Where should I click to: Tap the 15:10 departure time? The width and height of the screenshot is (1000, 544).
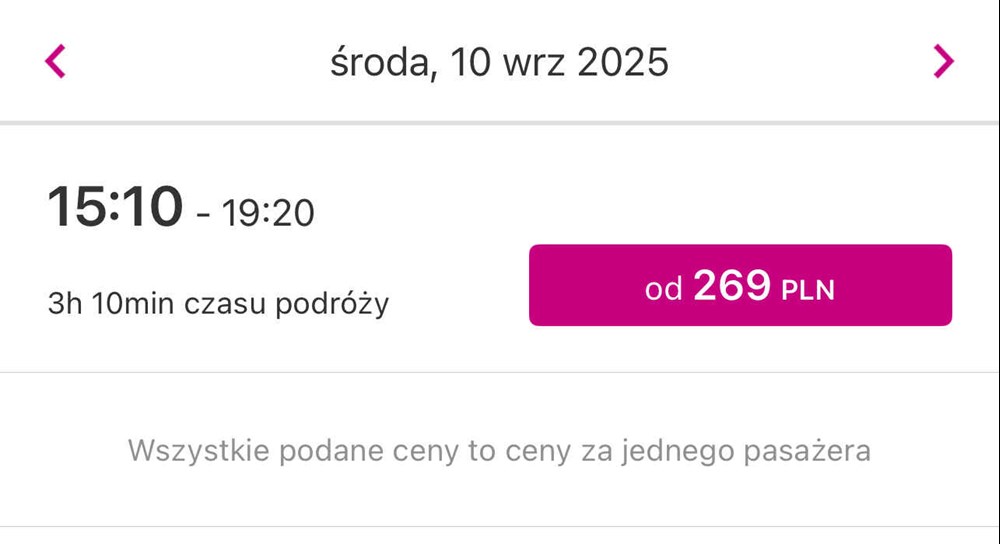coord(115,206)
